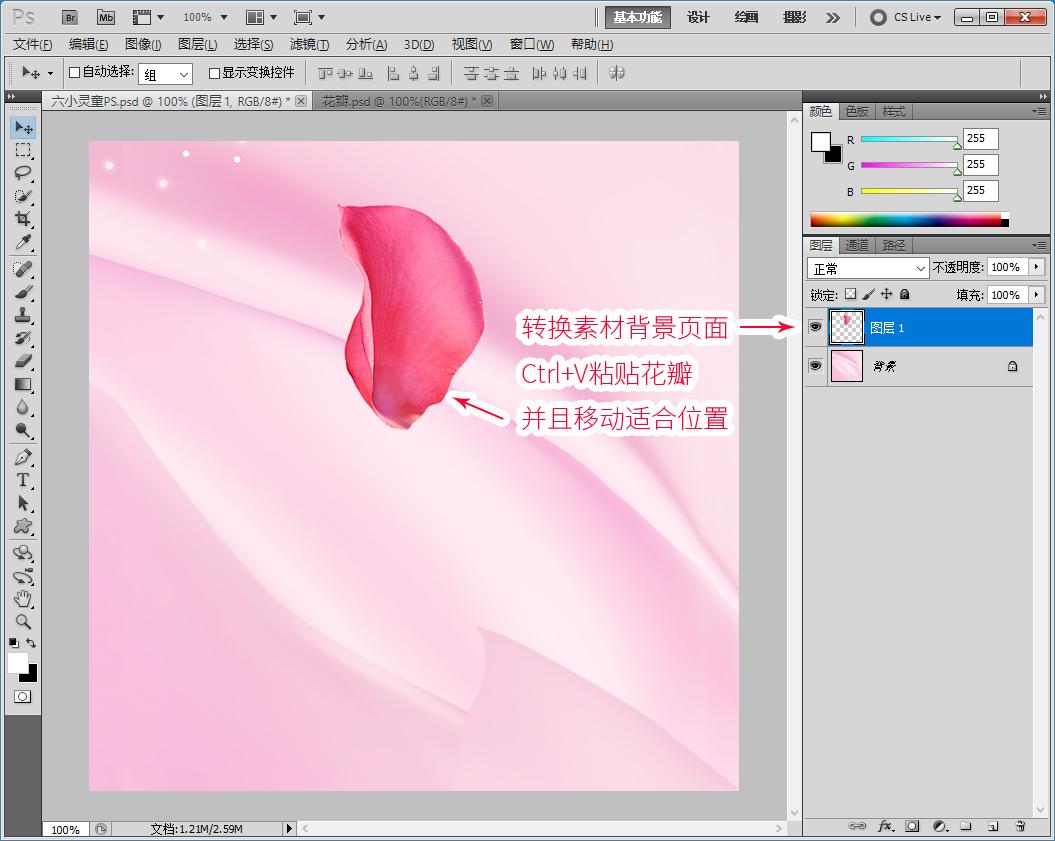Toggle lock position
This screenshot has height=841, width=1055.
pos(887,294)
